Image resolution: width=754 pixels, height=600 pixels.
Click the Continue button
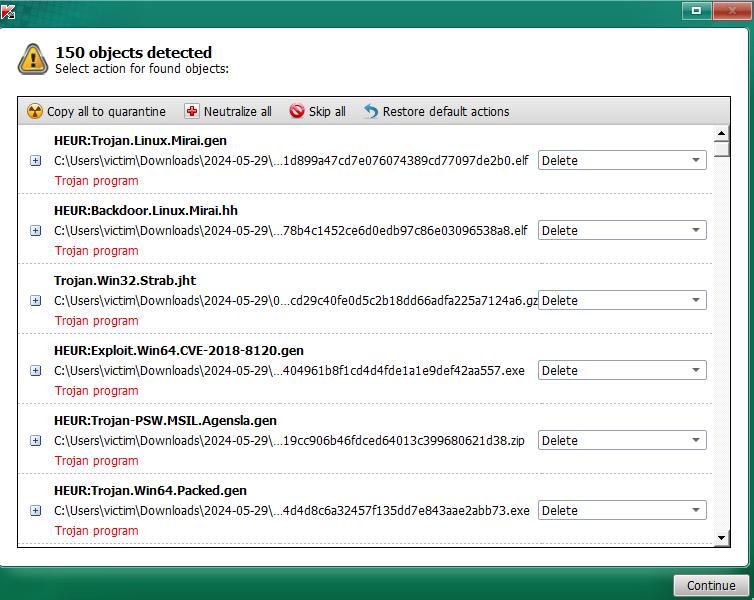point(711,585)
